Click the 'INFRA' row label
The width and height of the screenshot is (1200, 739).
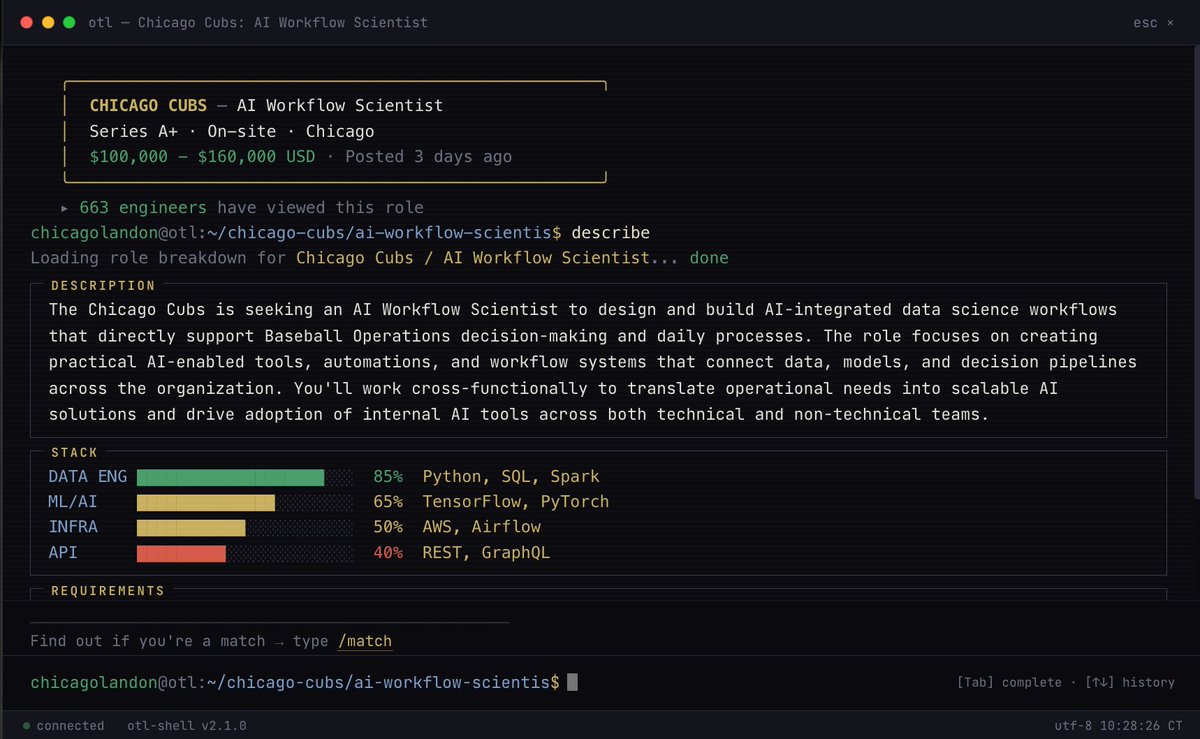click(x=73, y=527)
